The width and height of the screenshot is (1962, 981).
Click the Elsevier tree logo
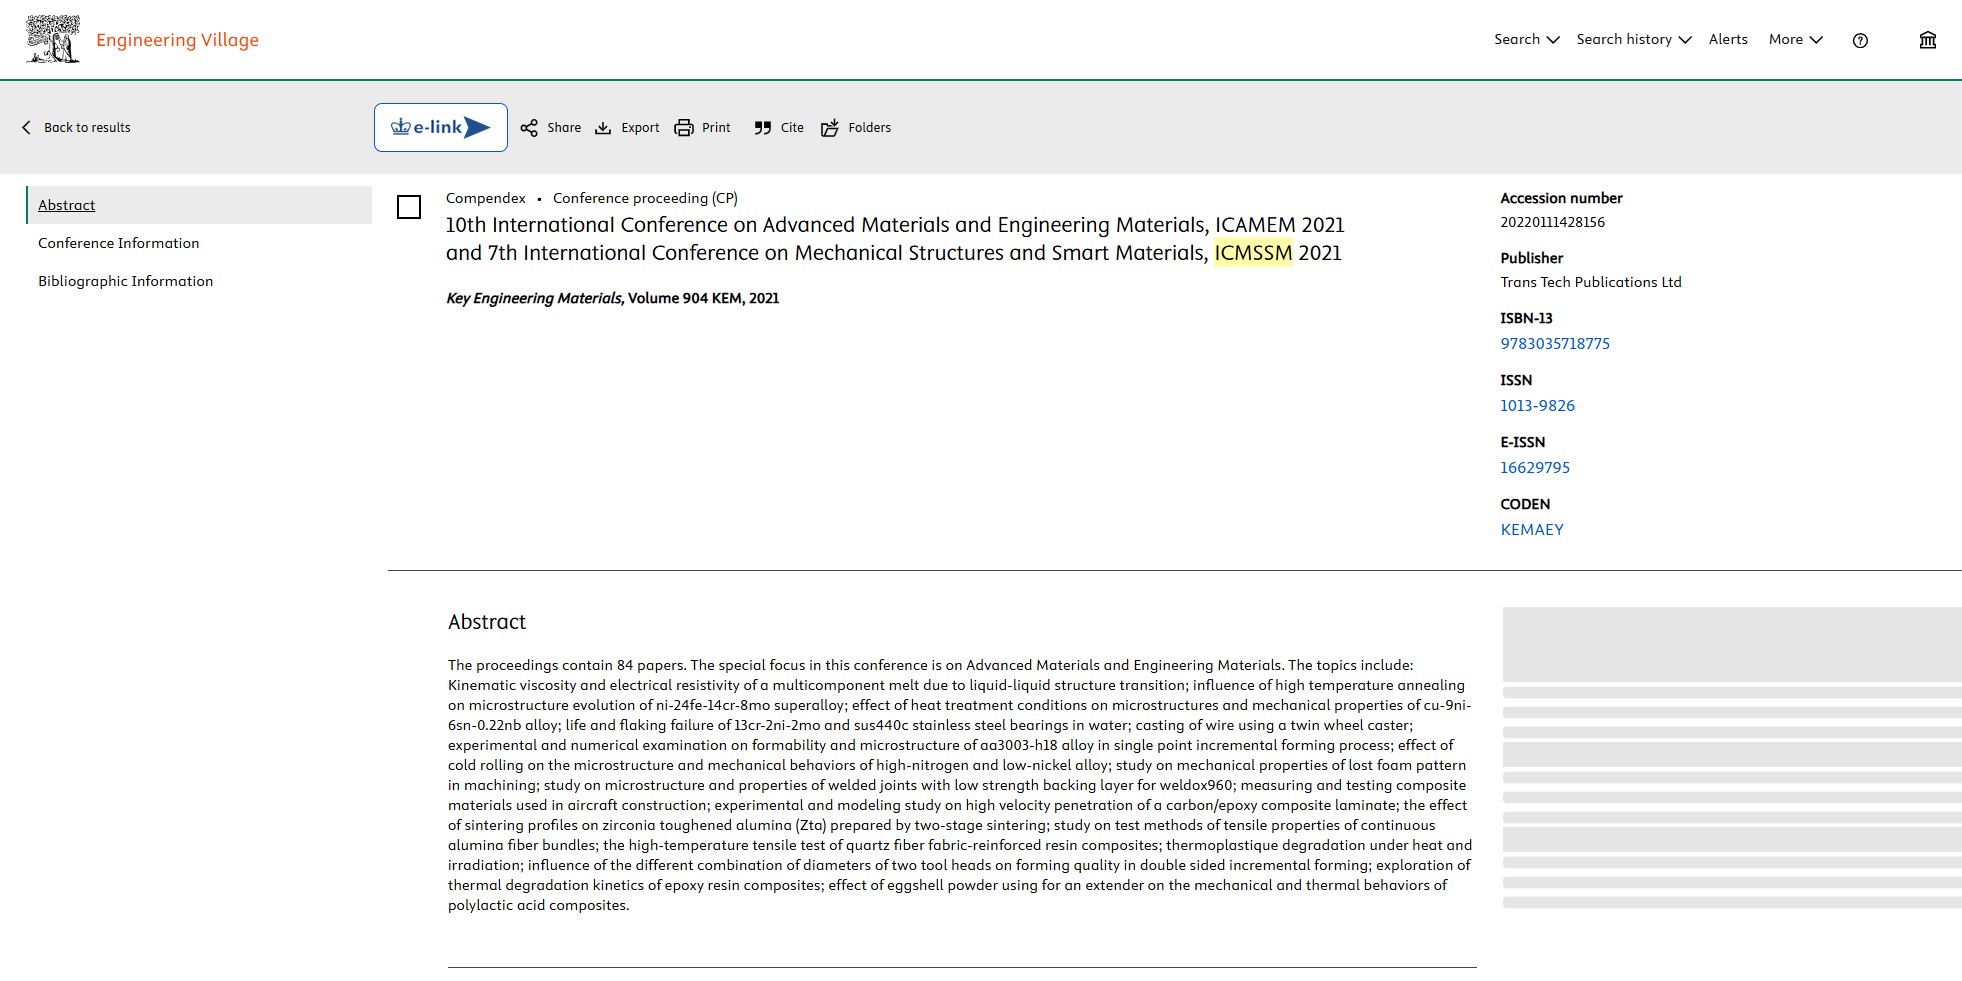click(52, 40)
